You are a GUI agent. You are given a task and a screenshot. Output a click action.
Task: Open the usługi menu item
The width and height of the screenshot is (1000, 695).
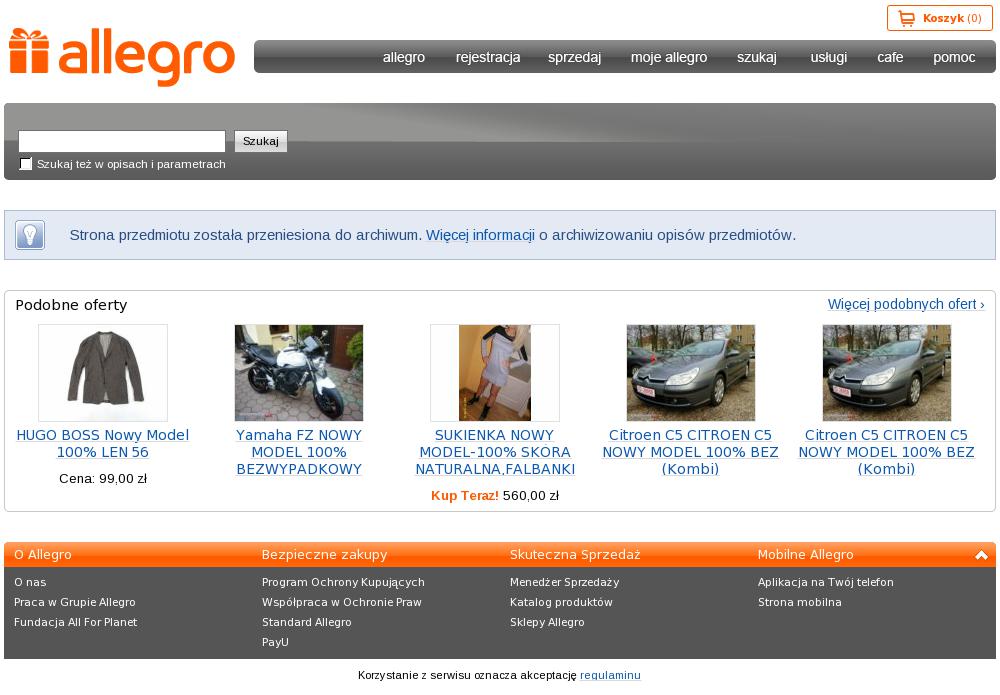pyautogui.click(x=828, y=57)
